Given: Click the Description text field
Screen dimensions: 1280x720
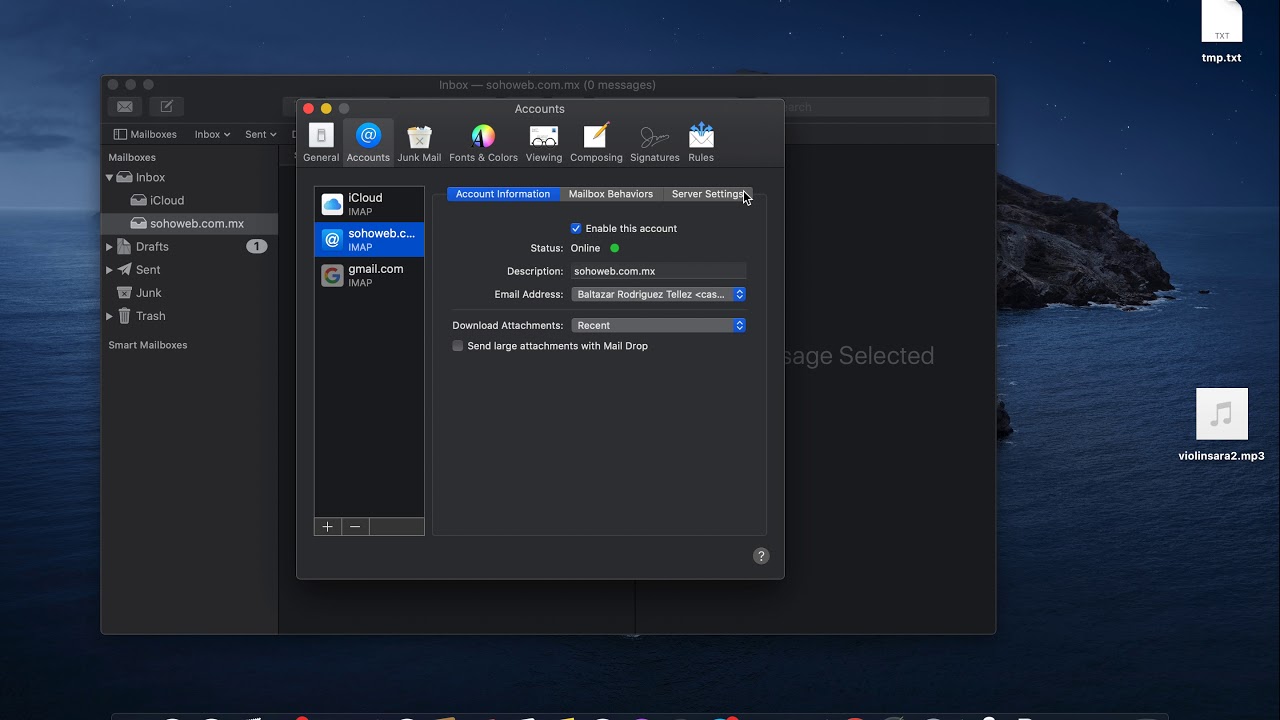Looking at the screenshot, I should click(658, 271).
